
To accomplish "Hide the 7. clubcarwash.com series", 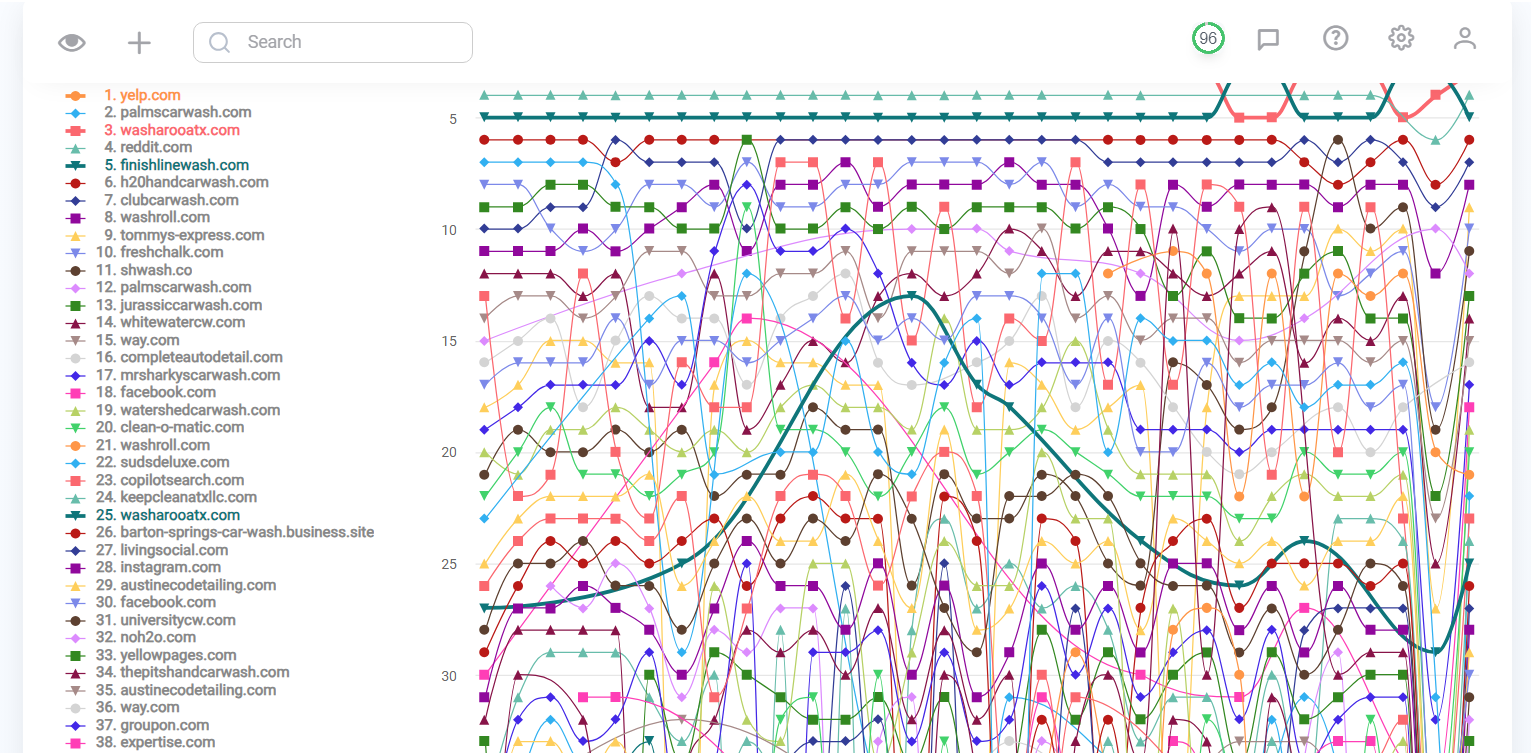I will (152, 200).
